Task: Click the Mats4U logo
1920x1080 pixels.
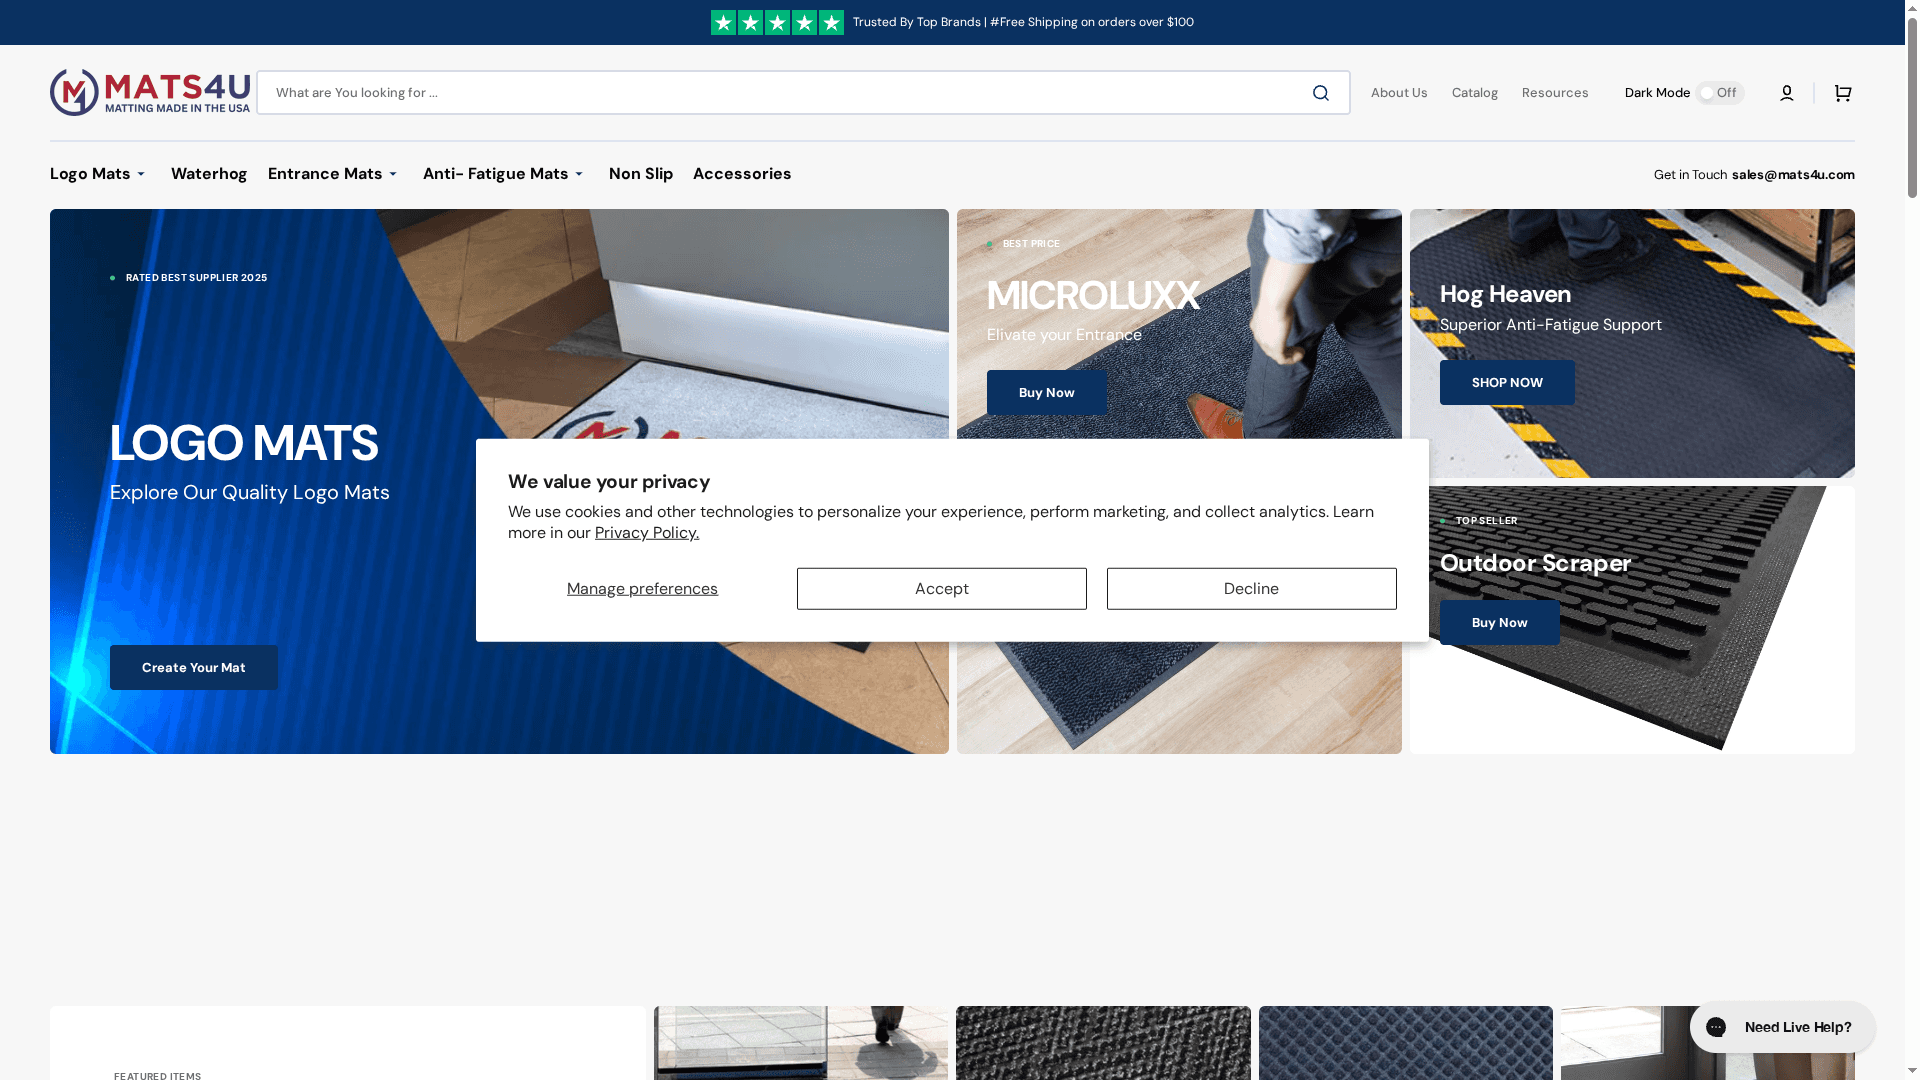Action: tap(150, 92)
